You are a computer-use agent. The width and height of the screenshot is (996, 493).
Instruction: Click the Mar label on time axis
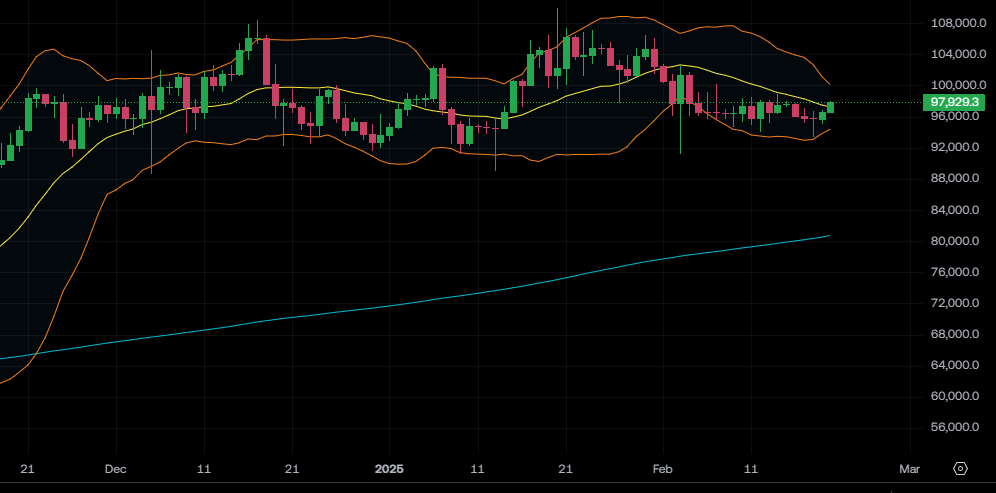pos(910,469)
